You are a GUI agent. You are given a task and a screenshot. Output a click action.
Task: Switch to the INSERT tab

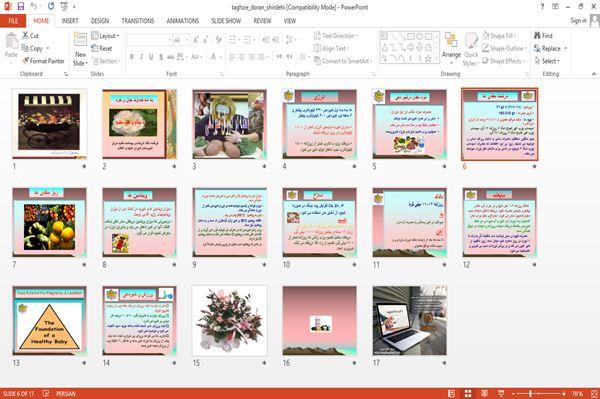pos(70,21)
